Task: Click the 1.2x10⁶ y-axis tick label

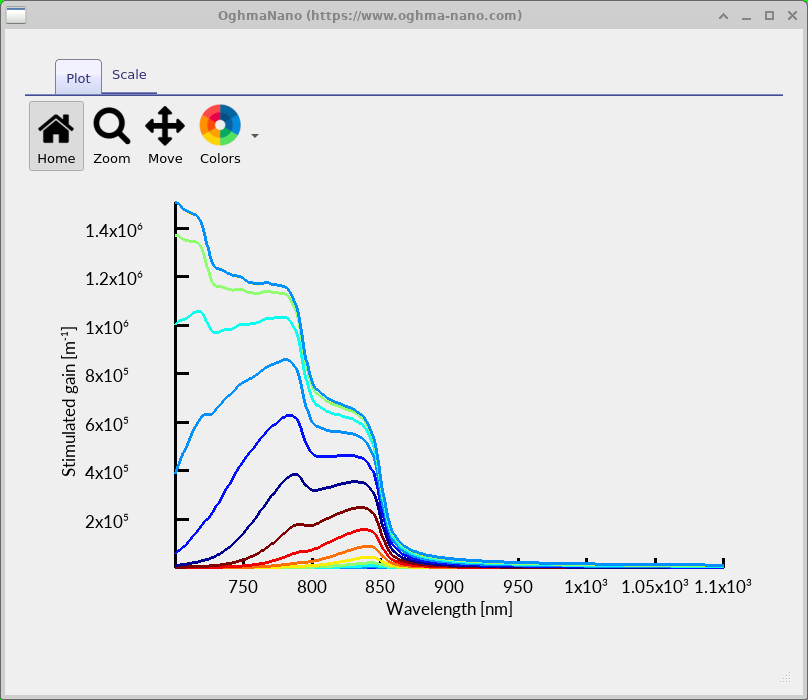Action: pyautogui.click(x=114, y=278)
